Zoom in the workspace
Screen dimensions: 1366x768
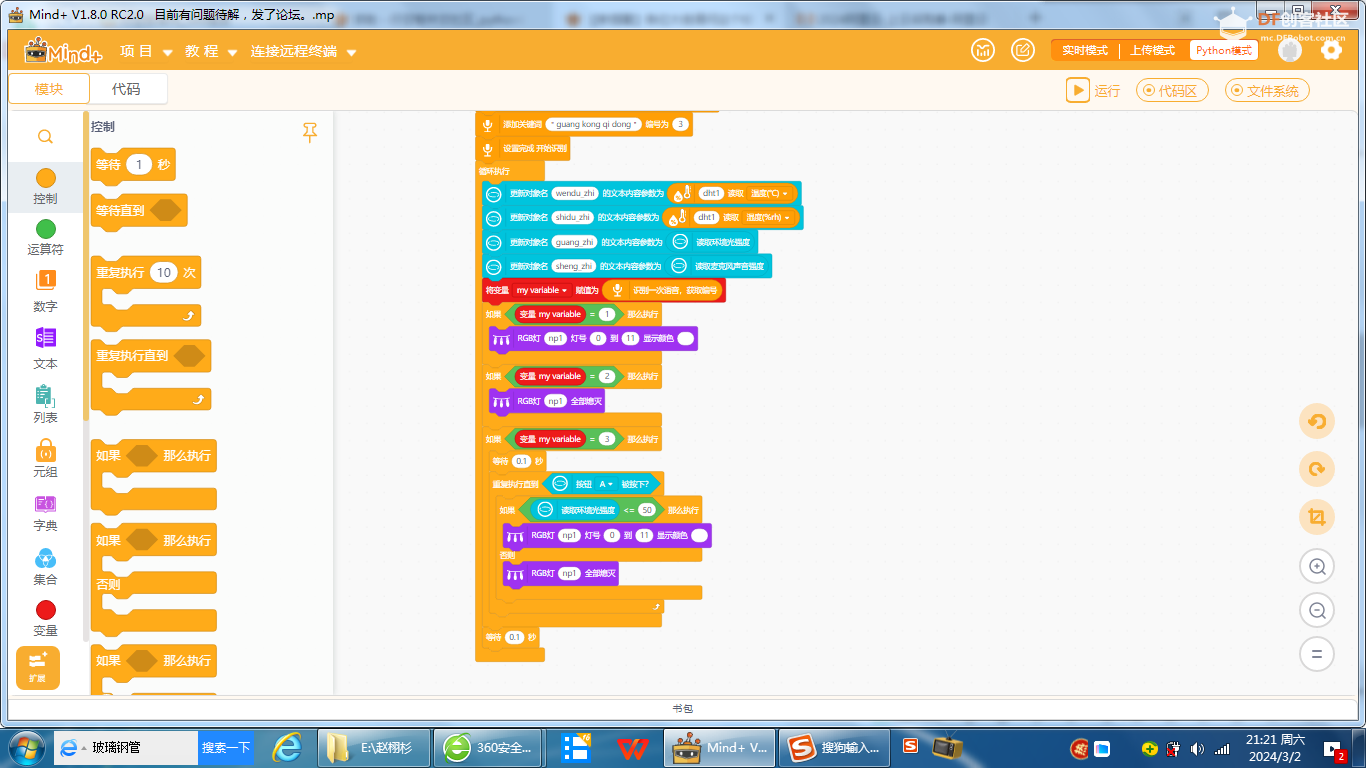coord(1317,567)
